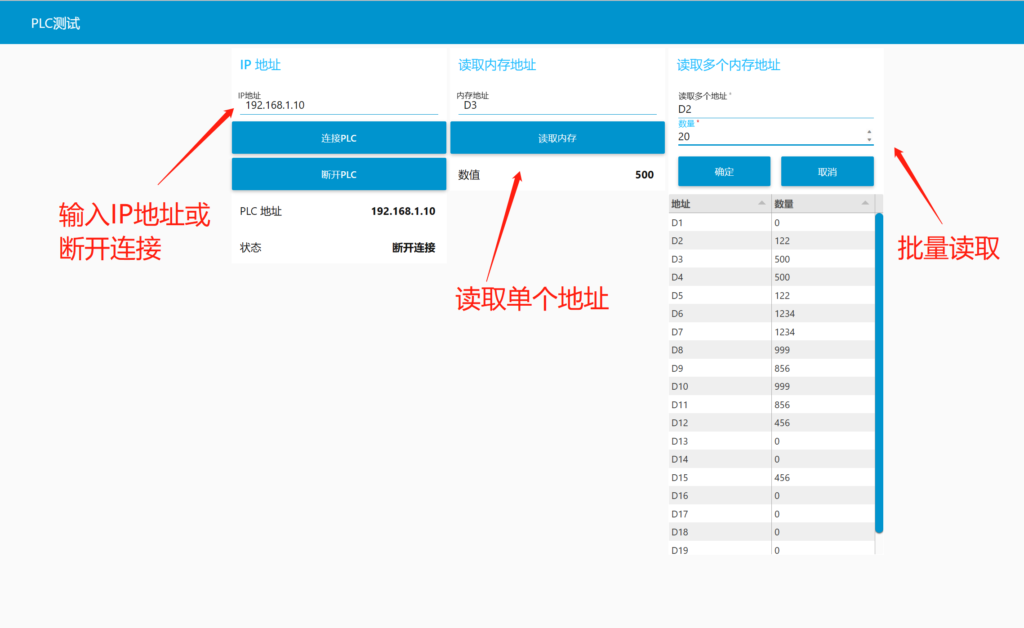1024x628 pixels.
Task: Sort table by 数量 column arrow
Action: (865, 204)
